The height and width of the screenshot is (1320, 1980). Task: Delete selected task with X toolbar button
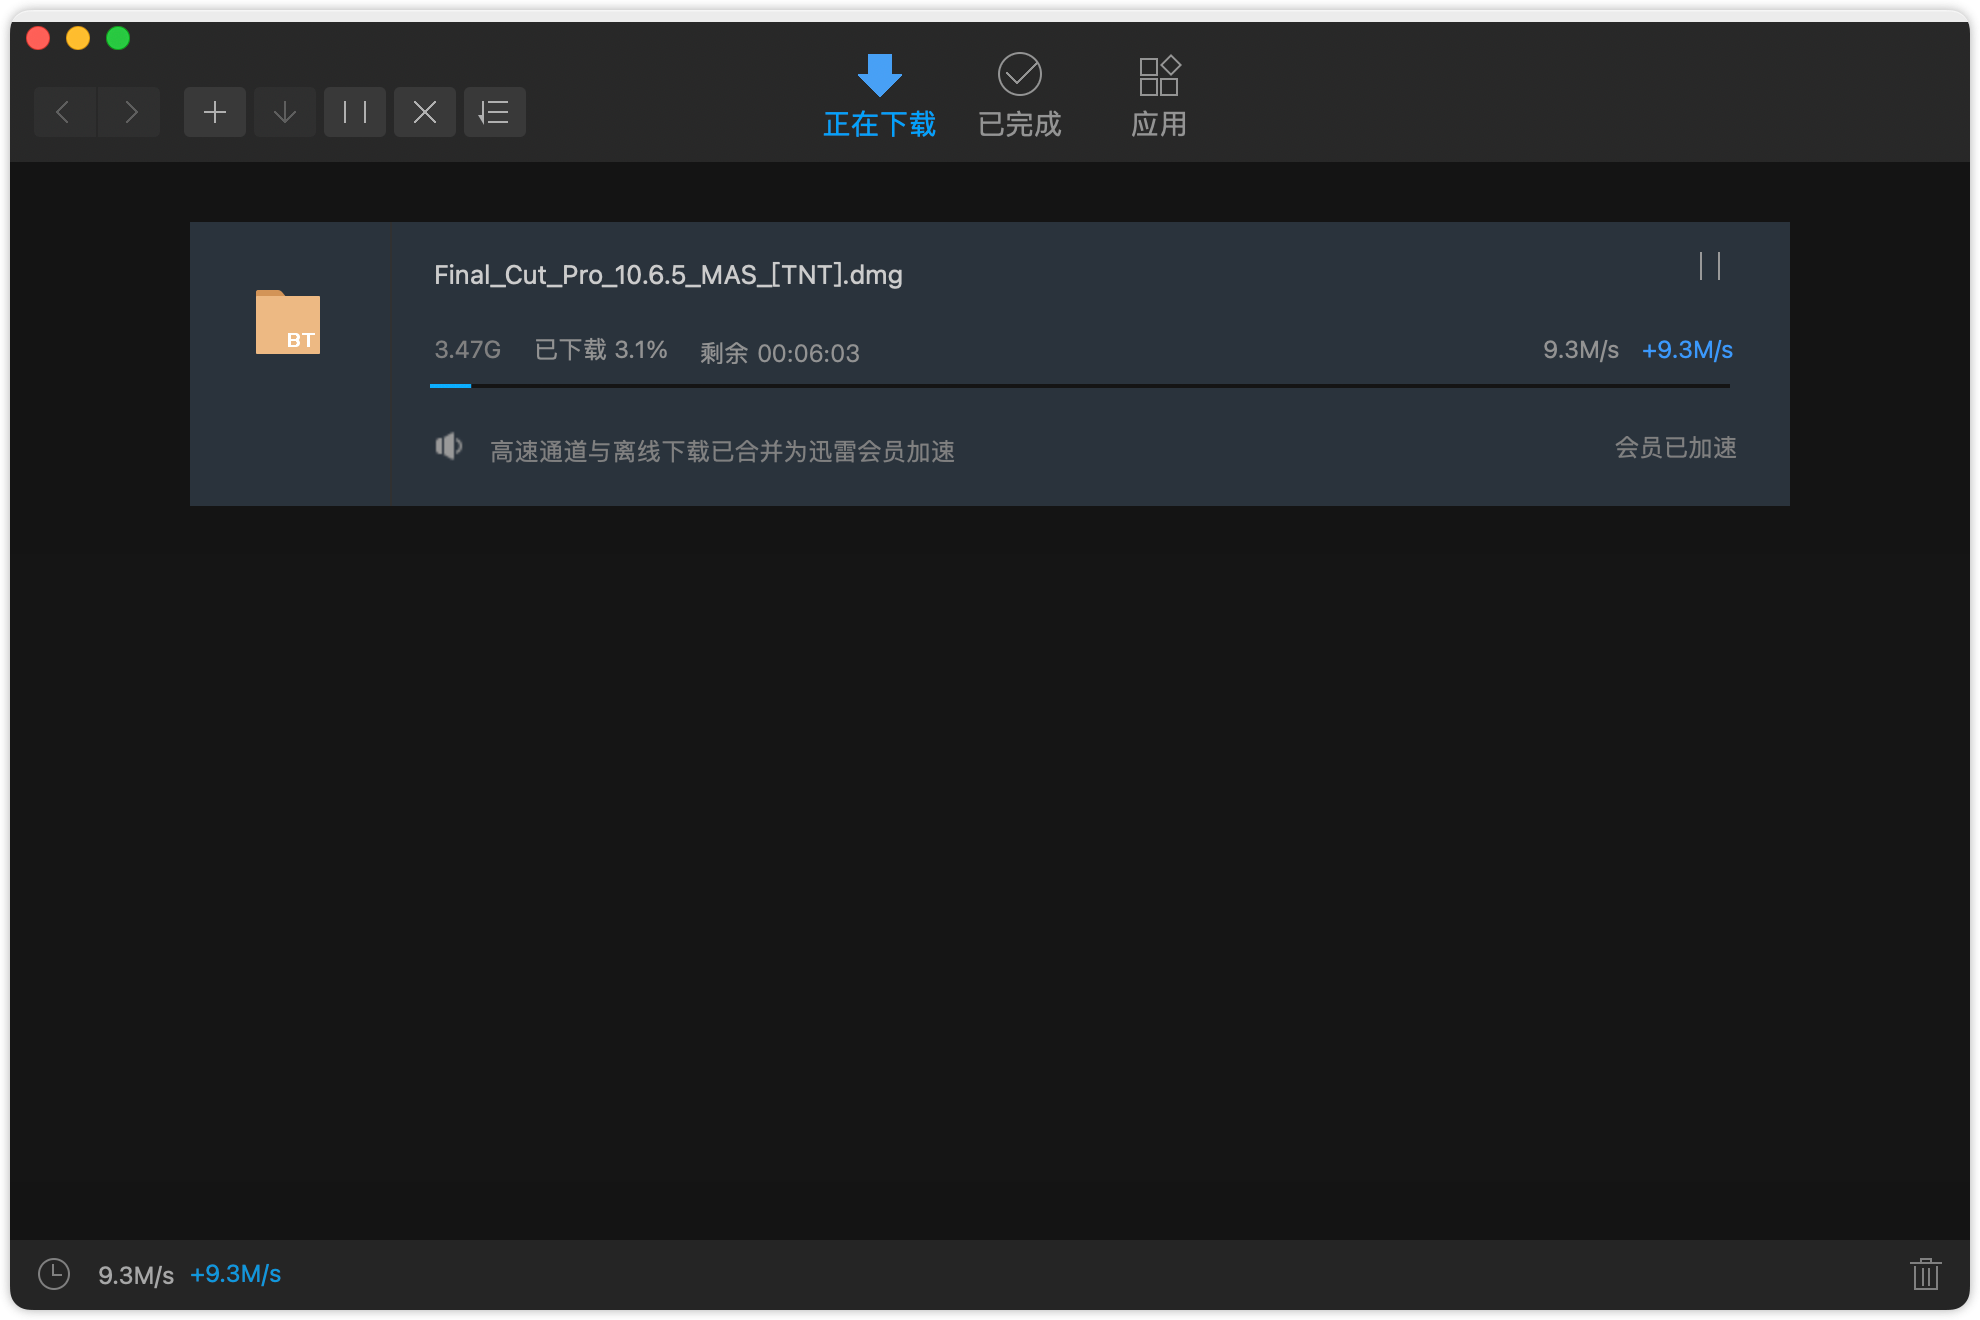(x=425, y=112)
